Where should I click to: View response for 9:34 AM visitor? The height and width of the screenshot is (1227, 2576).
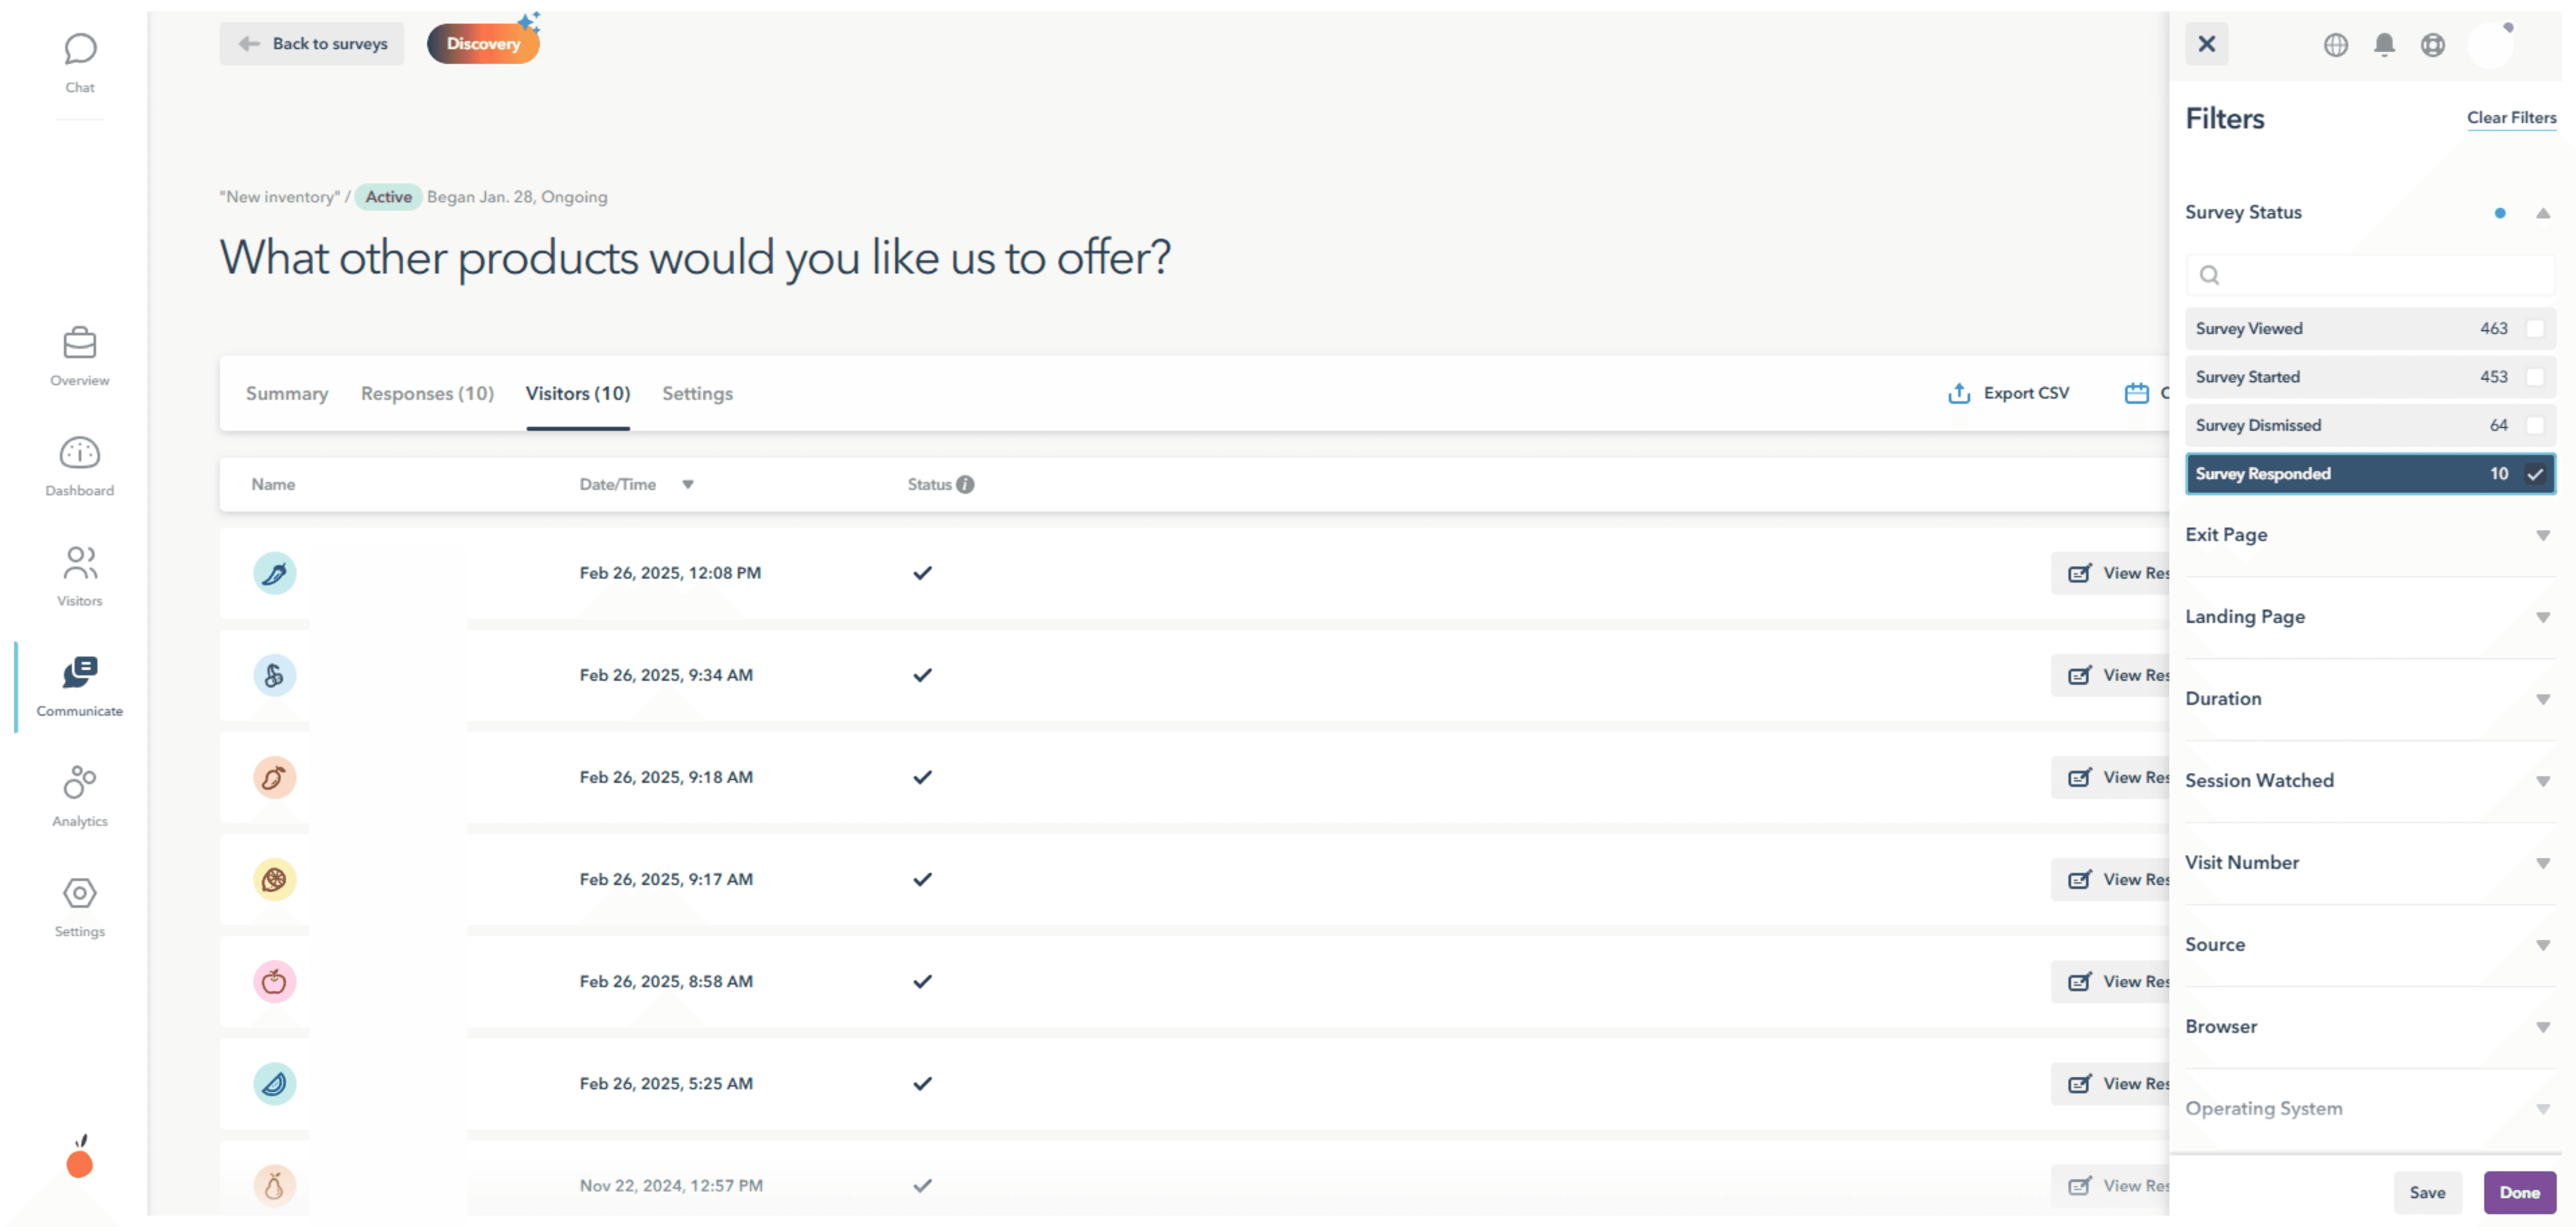pyautogui.click(x=2110, y=675)
